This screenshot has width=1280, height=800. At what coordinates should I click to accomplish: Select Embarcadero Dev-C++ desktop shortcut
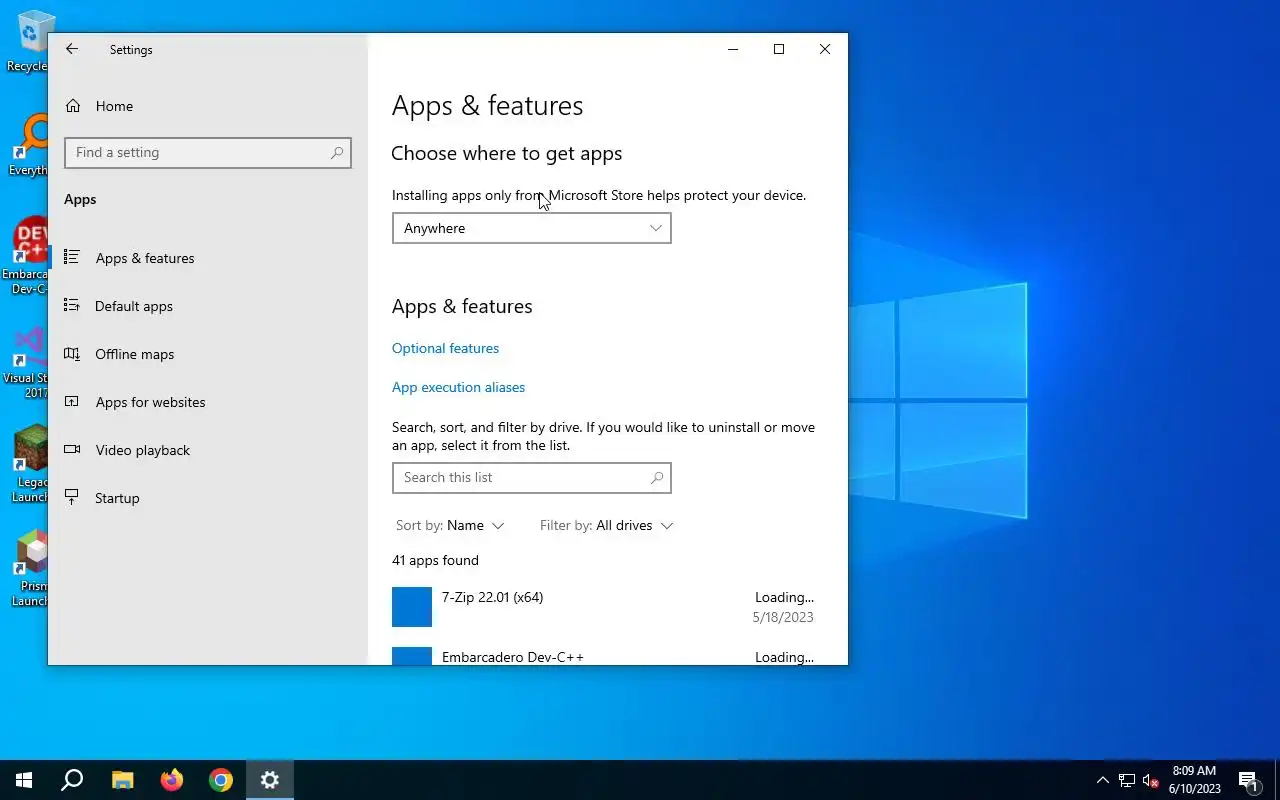[26, 255]
